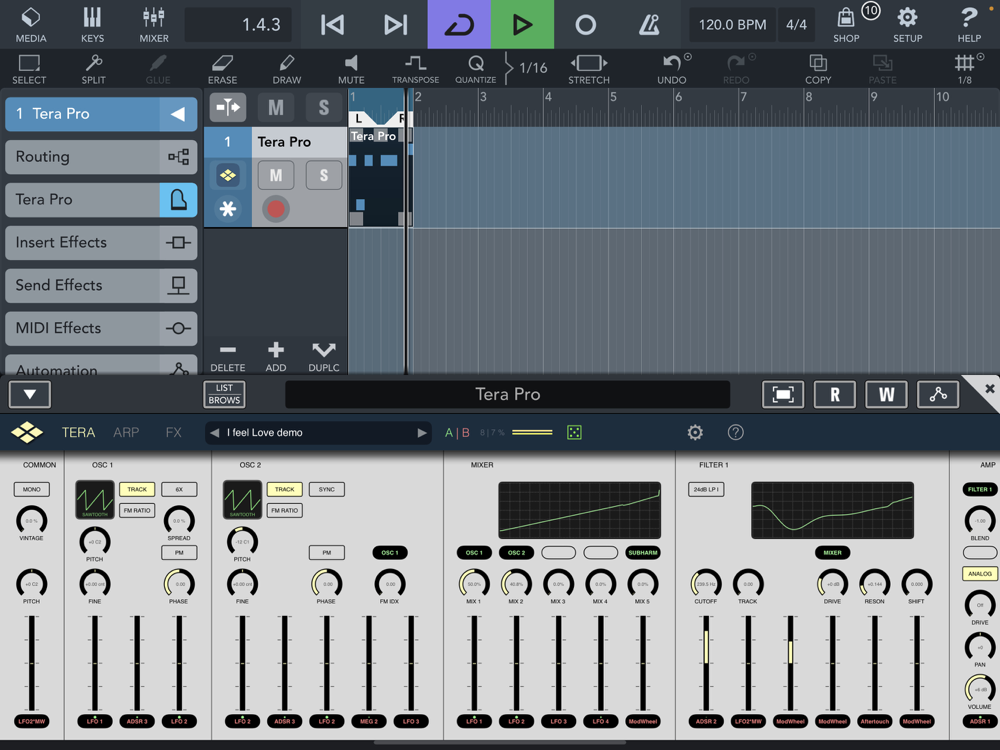Click the LIST BROWS button
The width and height of the screenshot is (1000, 750).
223,394
